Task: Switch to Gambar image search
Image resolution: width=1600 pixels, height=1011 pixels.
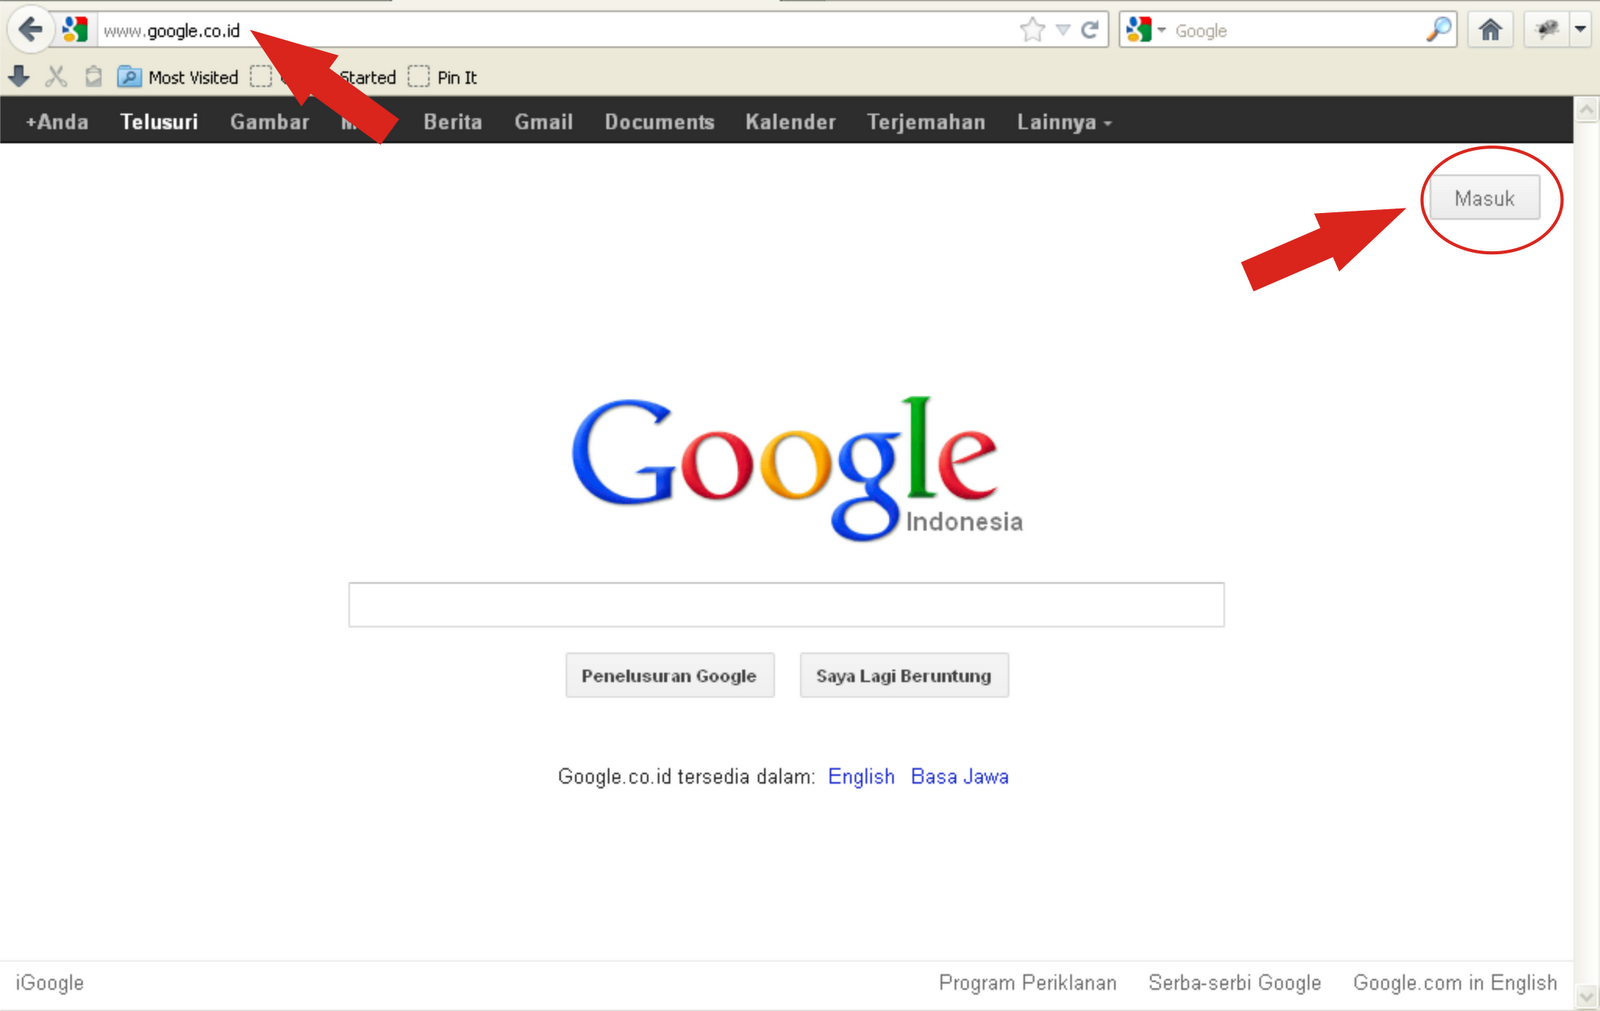Action: [x=270, y=122]
